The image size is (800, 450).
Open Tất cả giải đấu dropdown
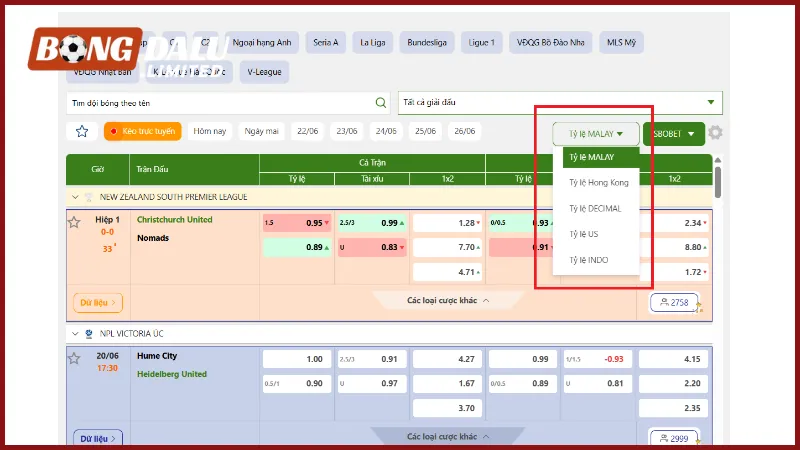click(x=560, y=103)
